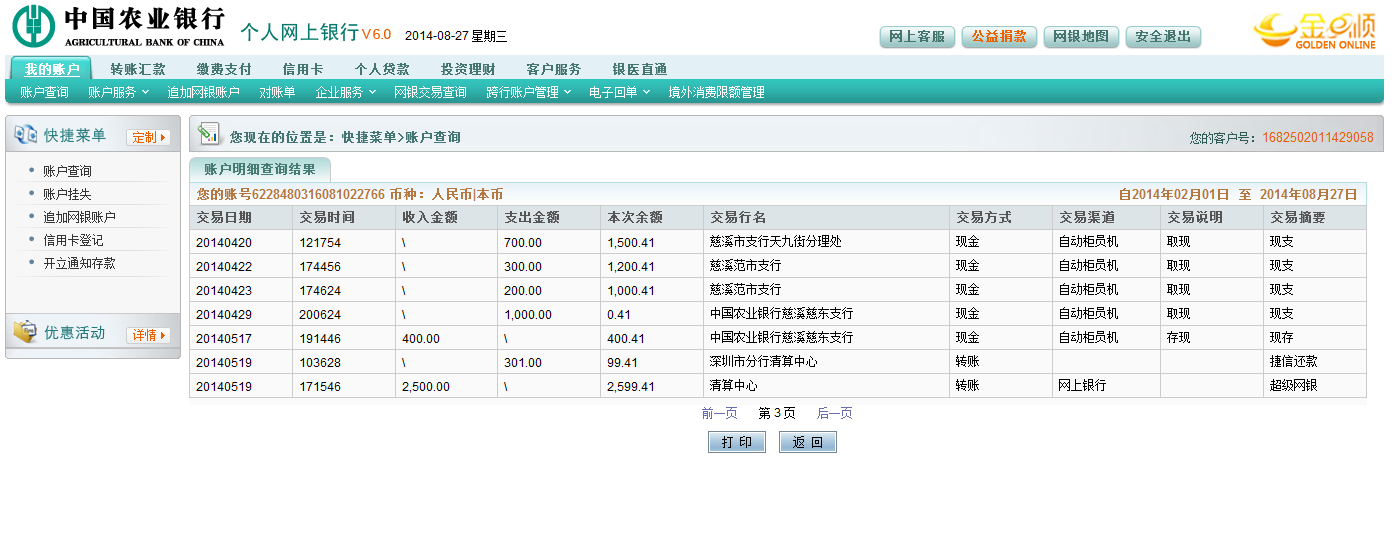Click the current location page icon

pyautogui.click(x=209, y=134)
